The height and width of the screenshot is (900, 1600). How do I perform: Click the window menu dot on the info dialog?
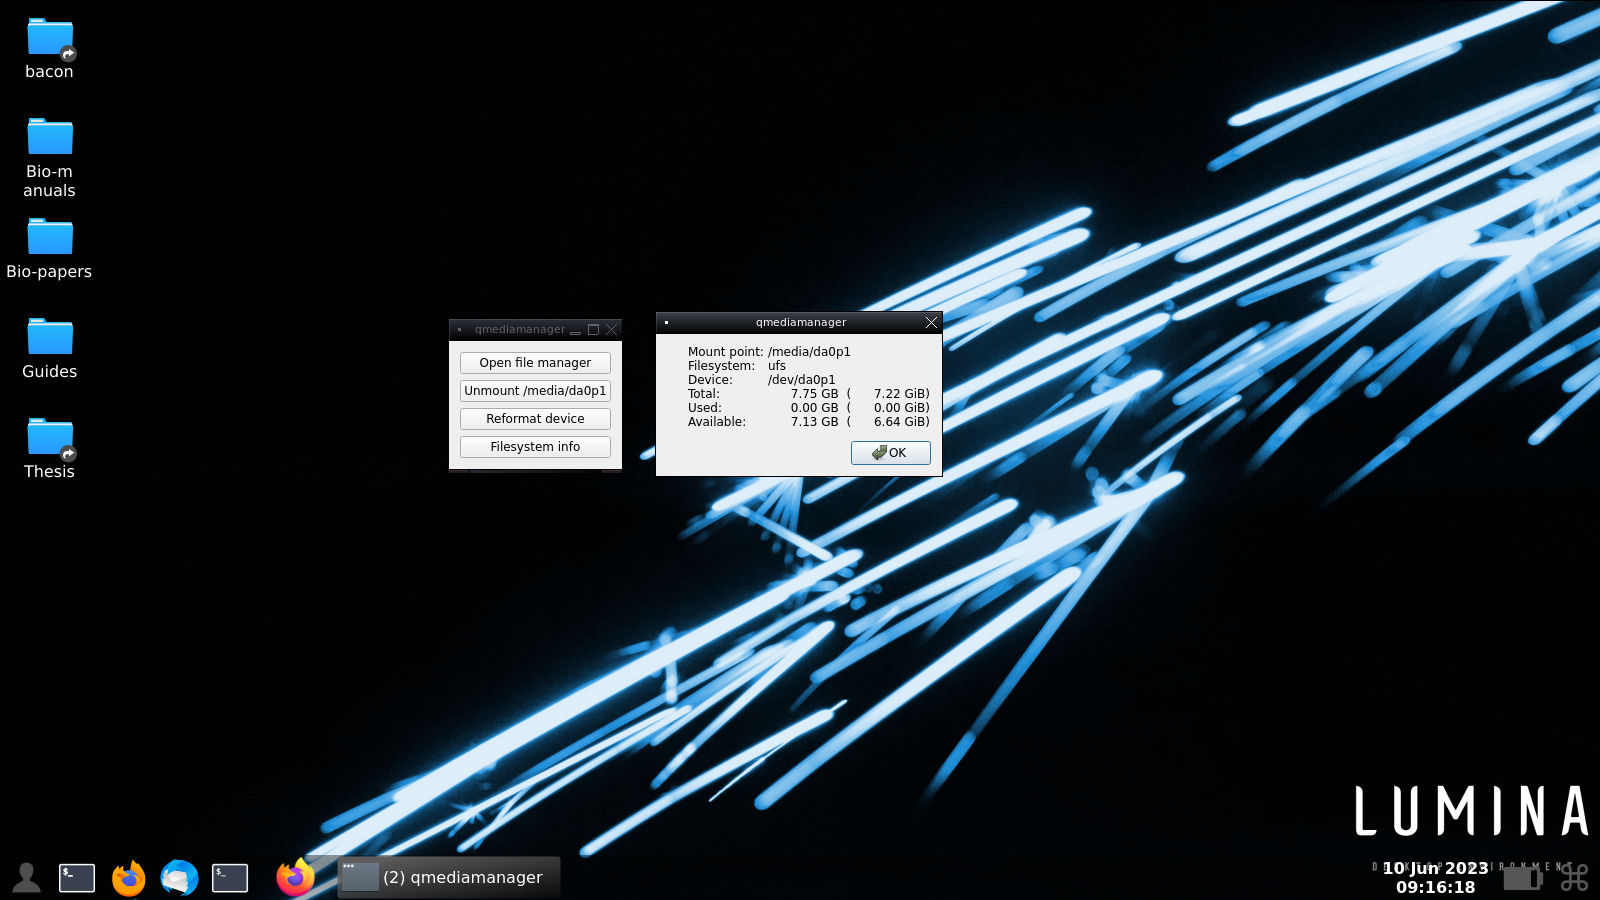click(x=666, y=322)
